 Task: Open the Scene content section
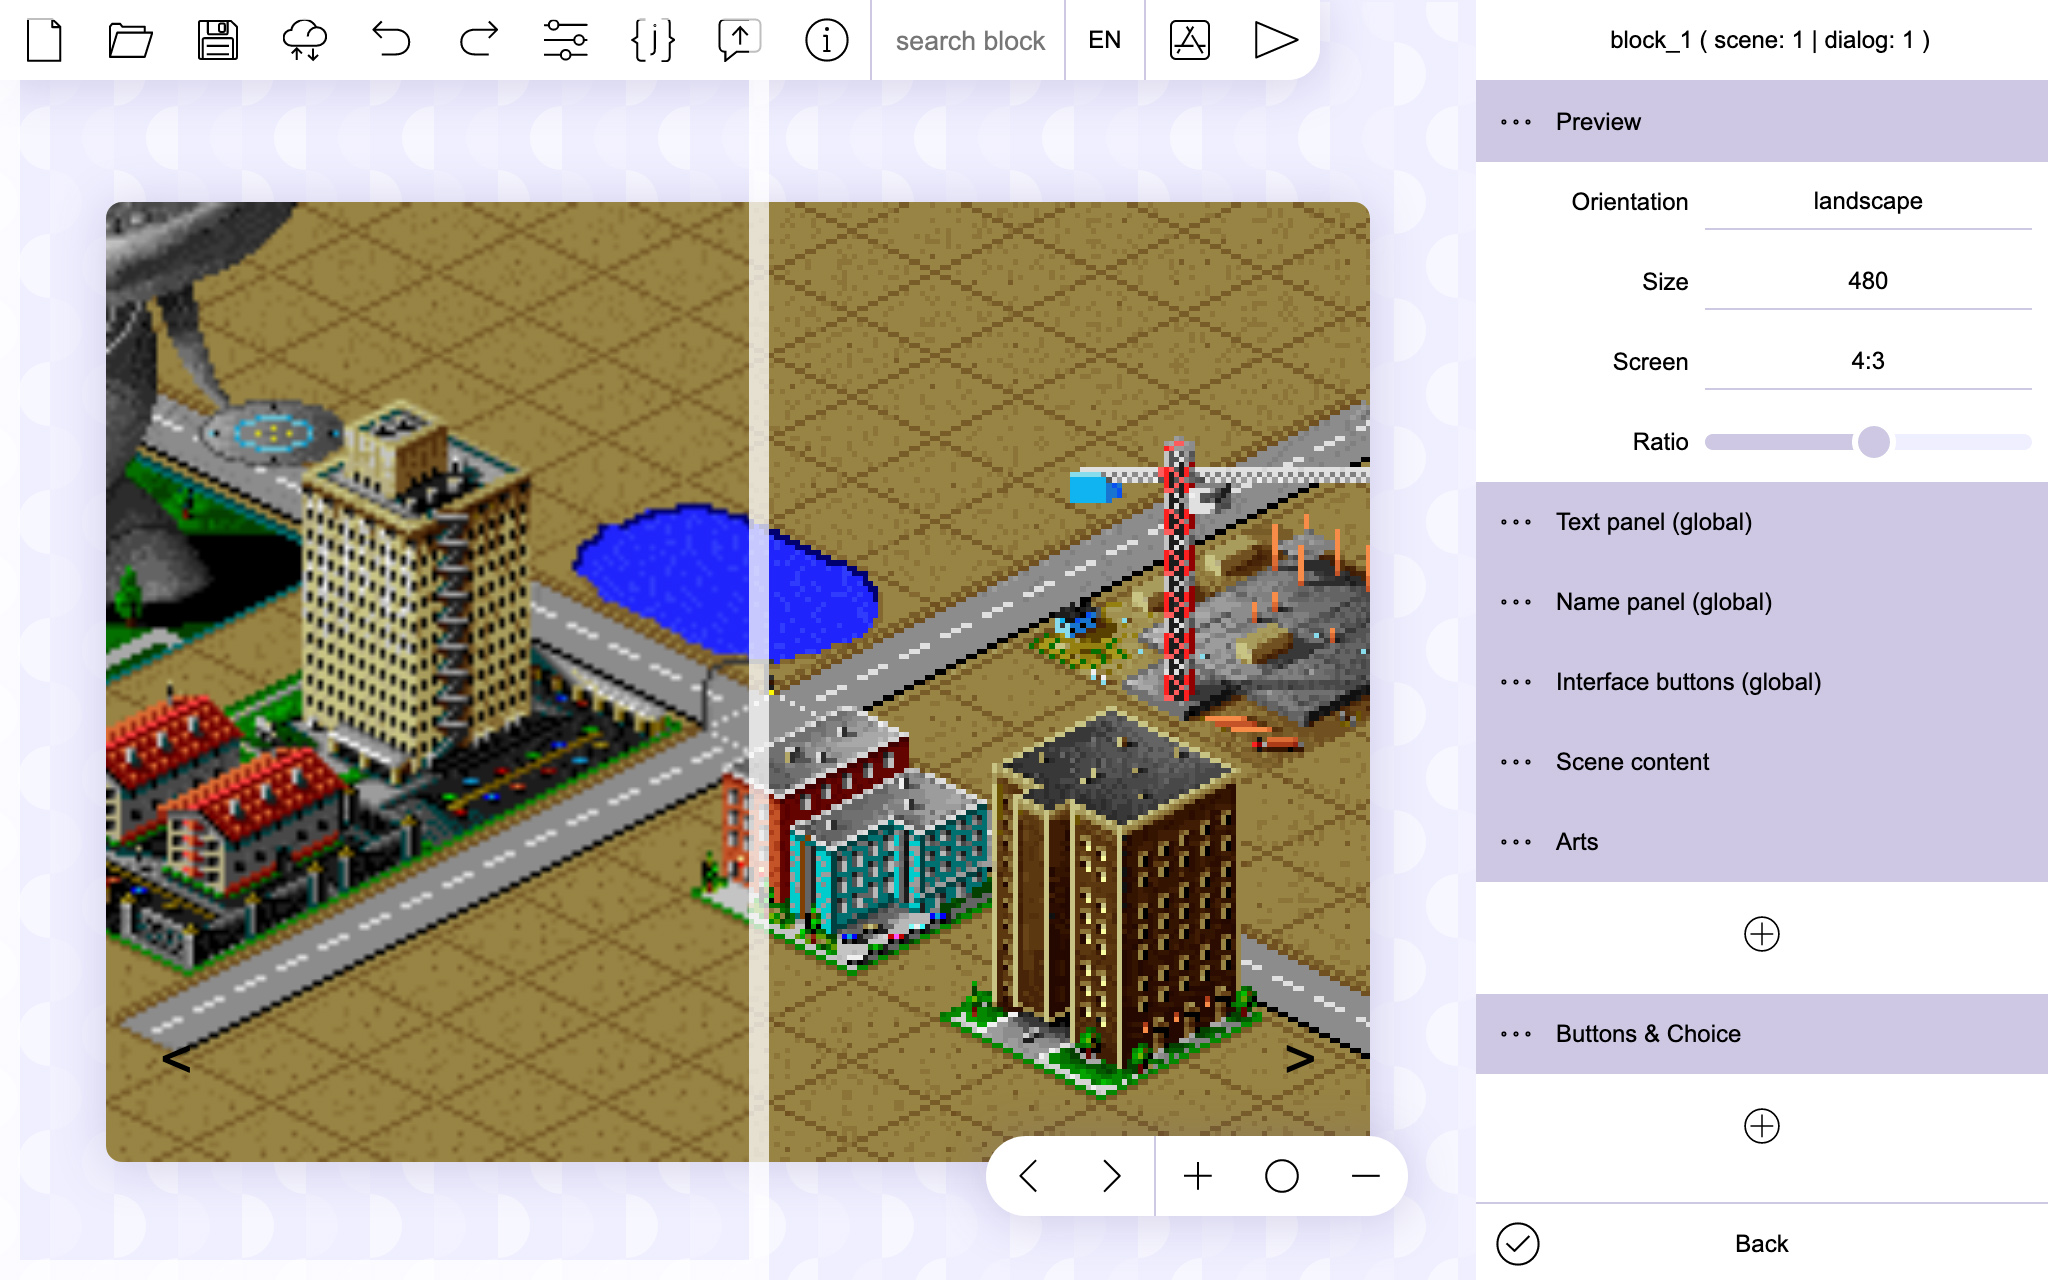pyautogui.click(x=1632, y=762)
